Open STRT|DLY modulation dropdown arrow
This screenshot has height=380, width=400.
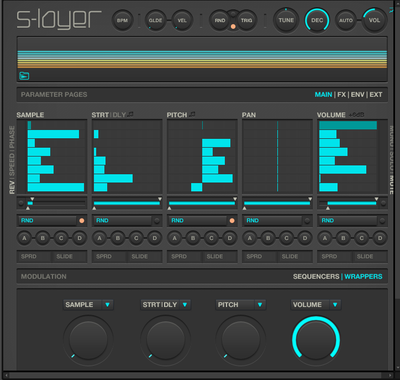[x=185, y=305]
